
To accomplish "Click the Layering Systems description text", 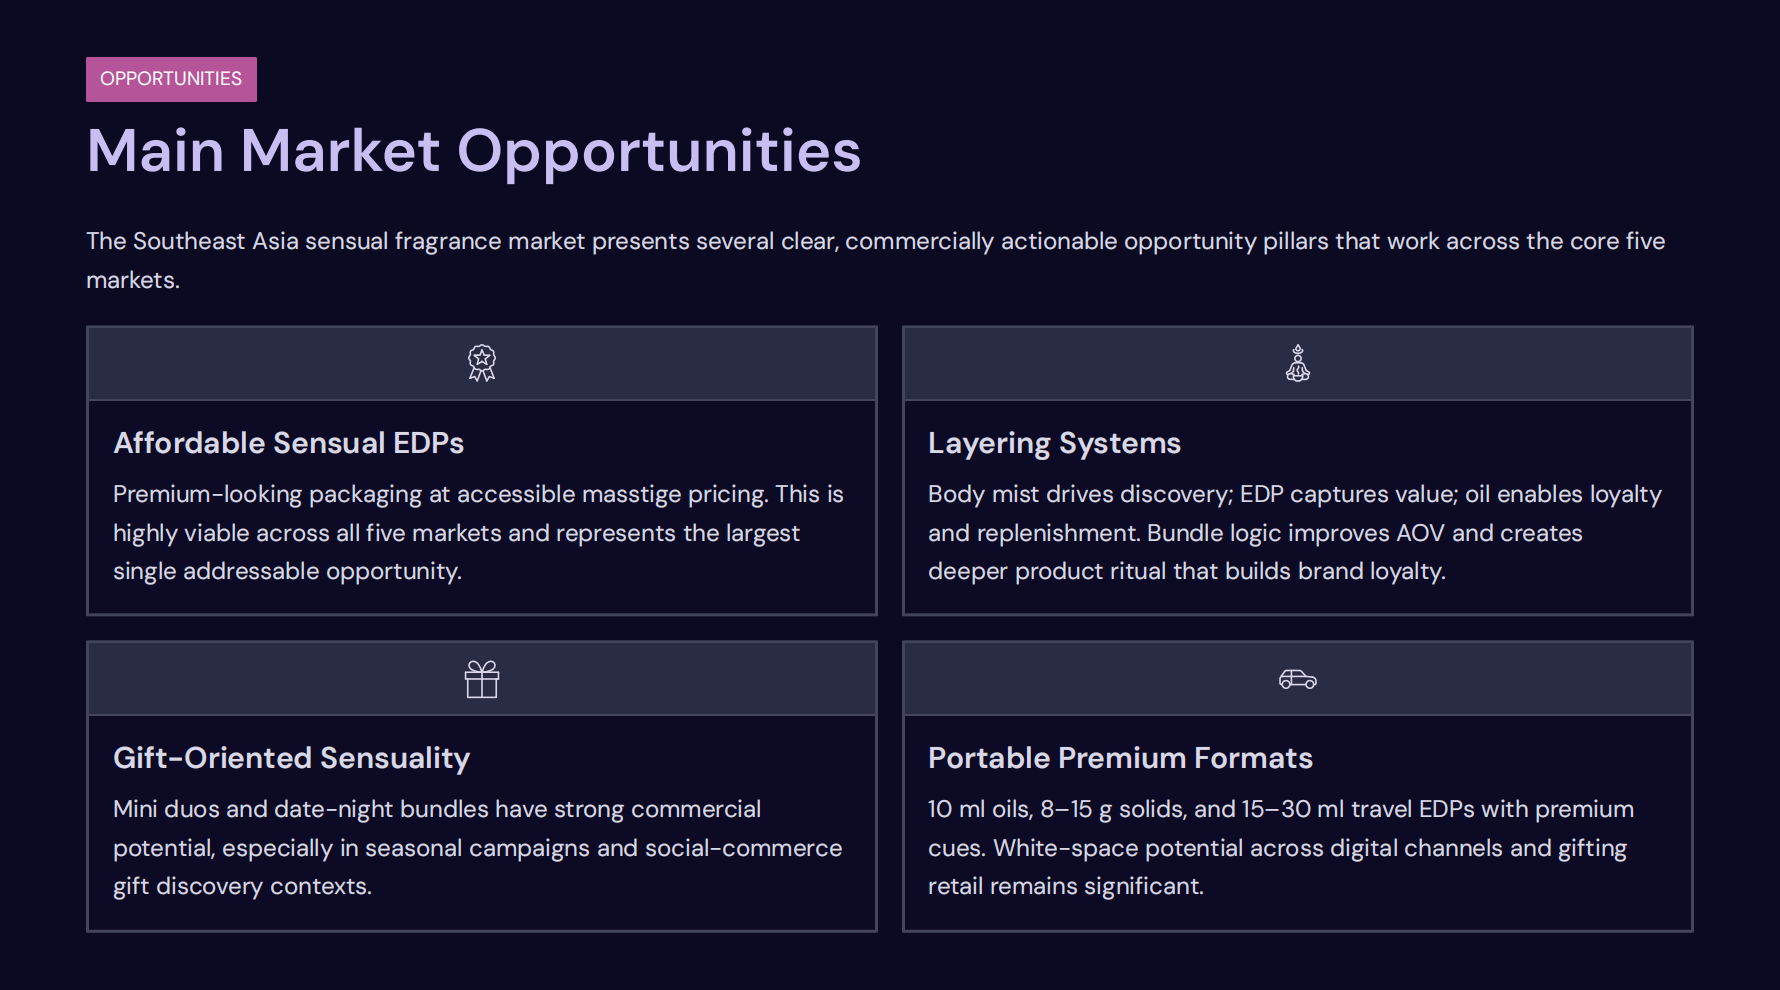I will click(x=1294, y=533).
